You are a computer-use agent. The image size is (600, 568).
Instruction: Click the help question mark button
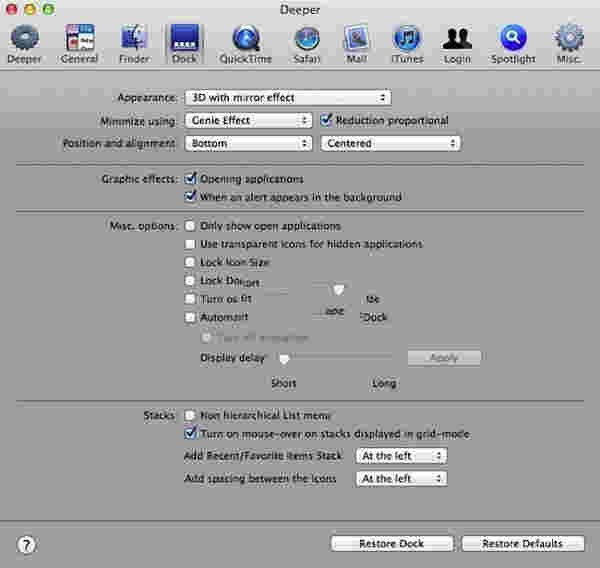27,544
